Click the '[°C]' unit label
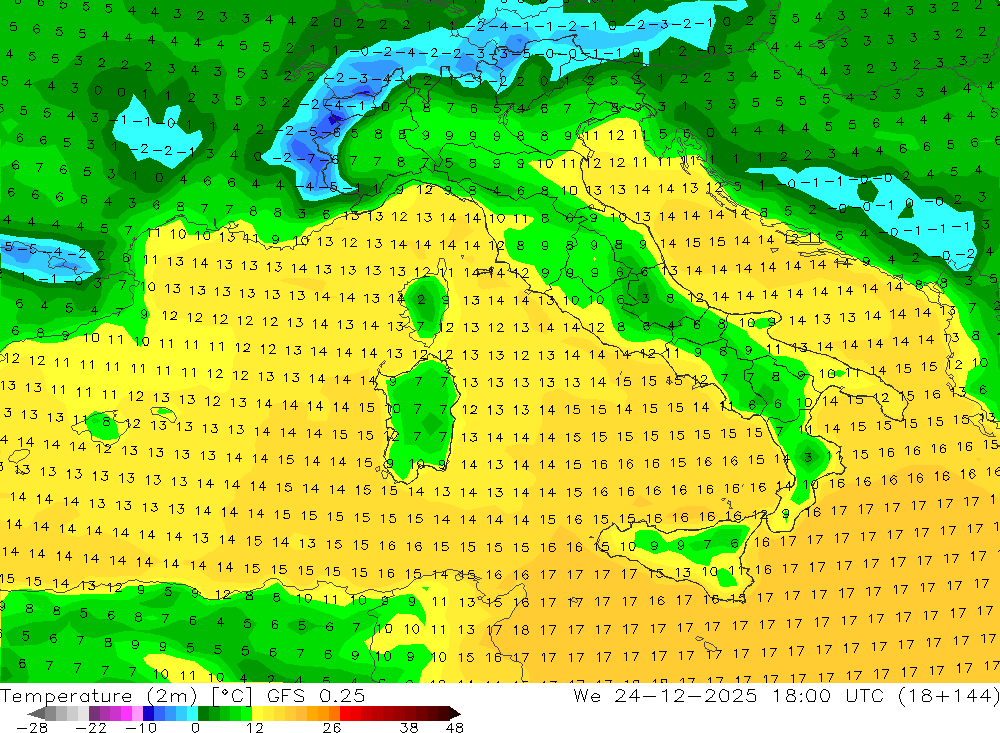The height and width of the screenshot is (733, 1000). point(232,696)
